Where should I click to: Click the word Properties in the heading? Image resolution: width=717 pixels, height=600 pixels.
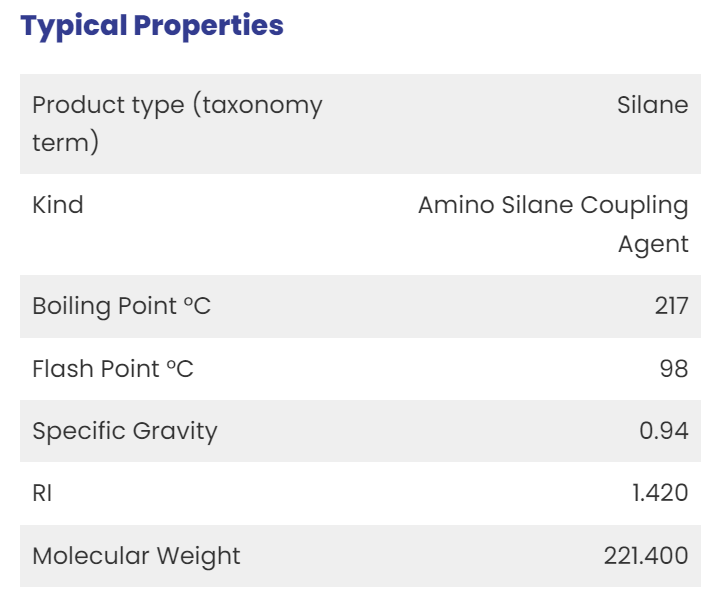[209, 27]
